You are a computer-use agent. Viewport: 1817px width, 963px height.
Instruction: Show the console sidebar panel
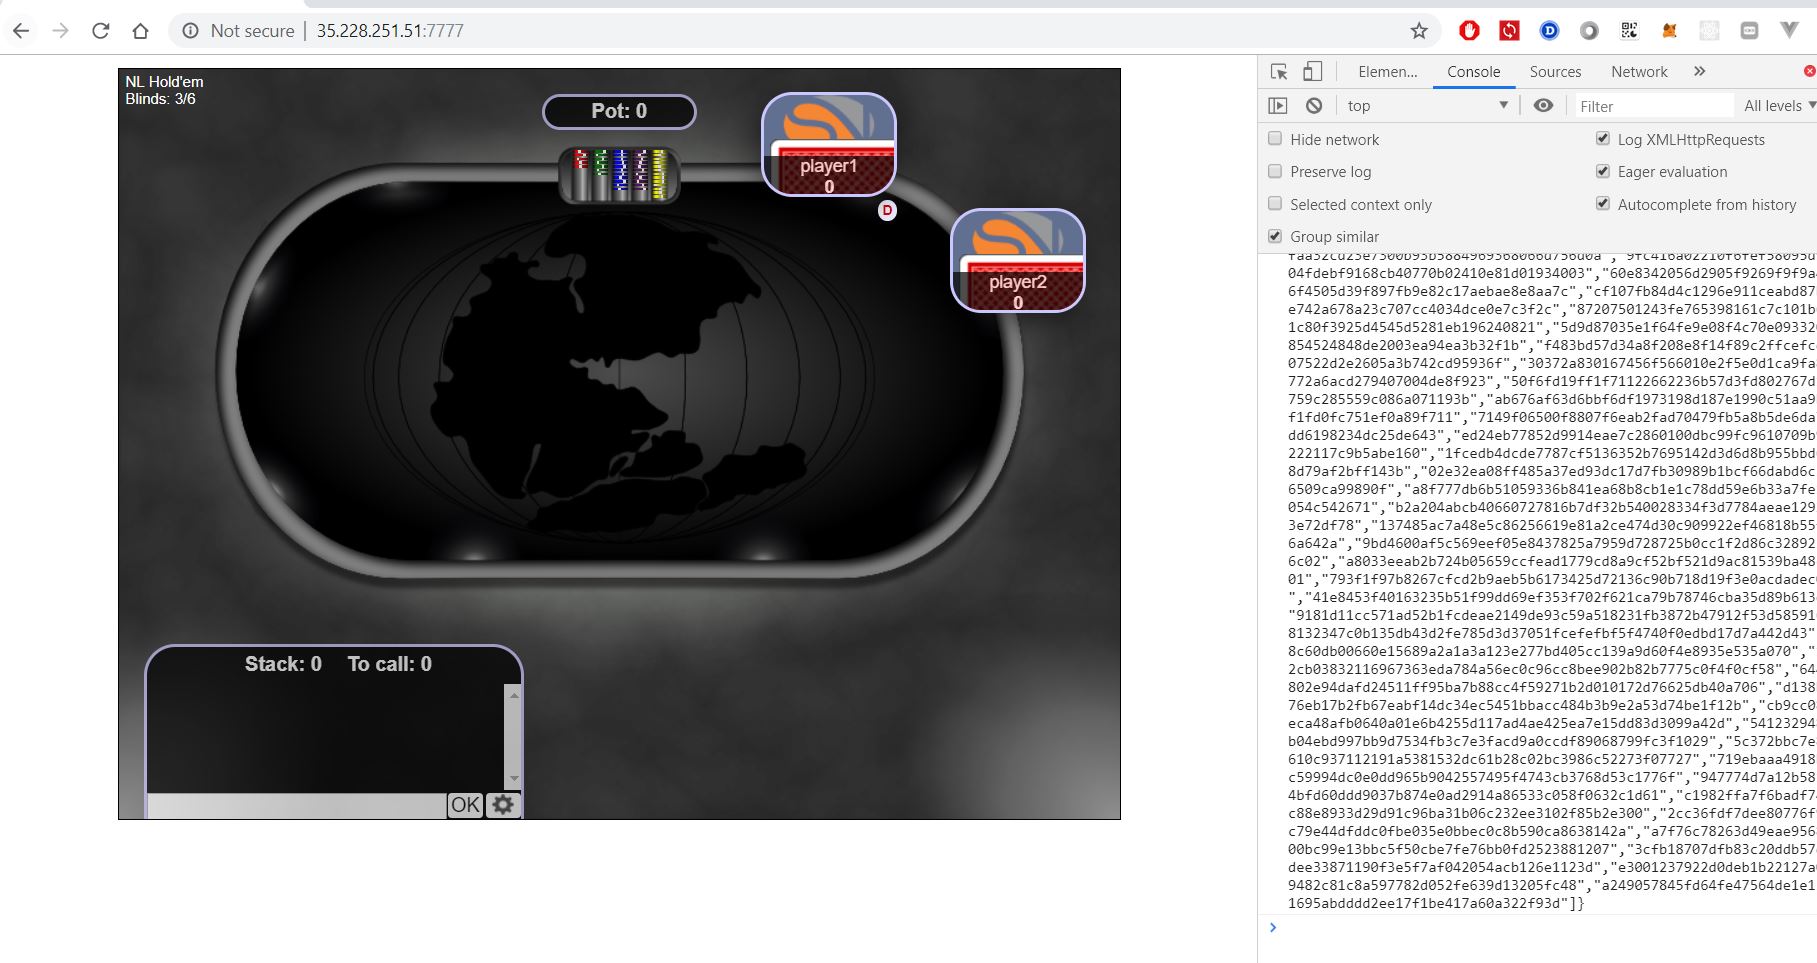[1278, 106]
